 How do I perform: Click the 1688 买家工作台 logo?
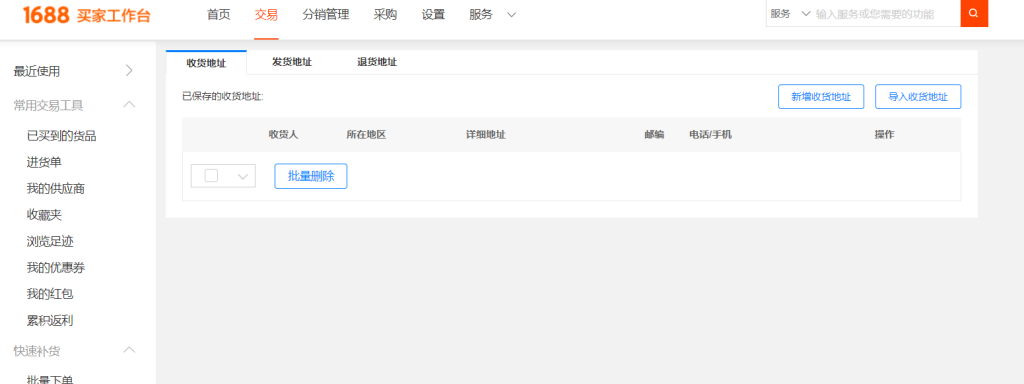pyautogui.click(x=86, y=15)
